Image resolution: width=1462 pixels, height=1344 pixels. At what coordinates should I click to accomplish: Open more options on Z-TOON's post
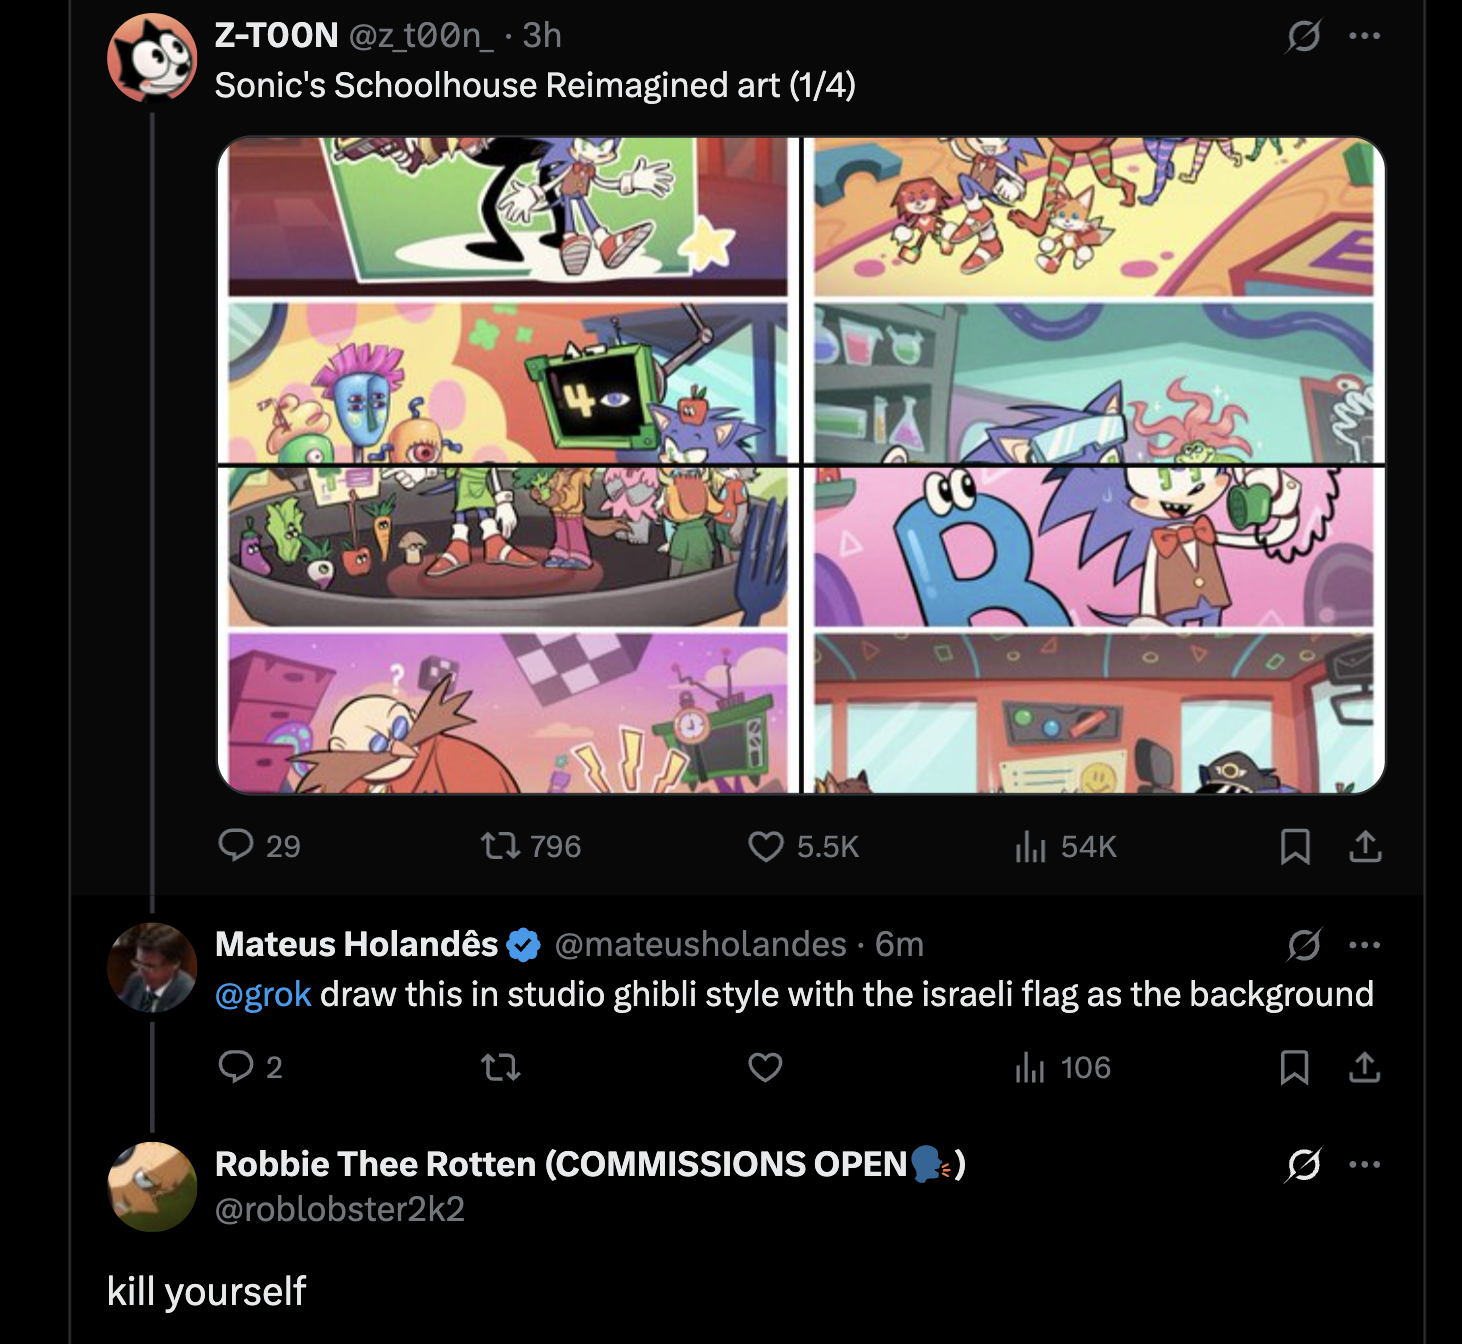pos(1364,37)
